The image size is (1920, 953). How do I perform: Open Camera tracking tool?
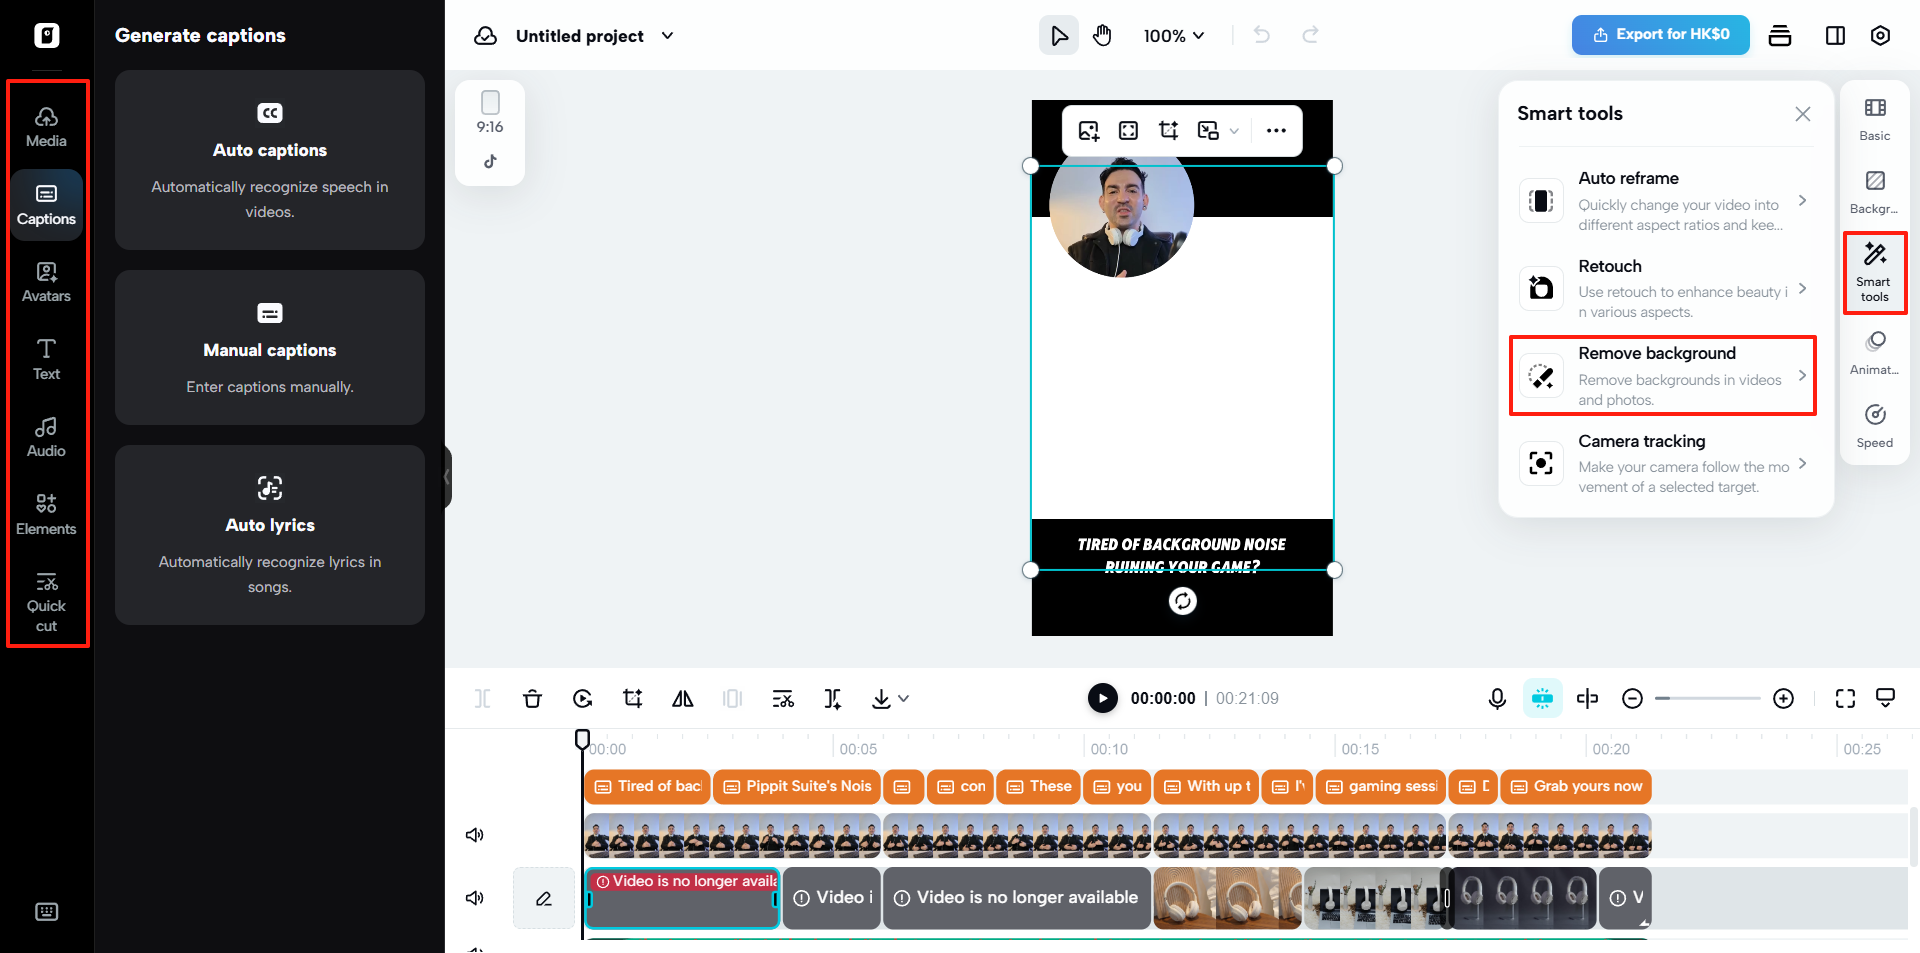pos(1666,463)
